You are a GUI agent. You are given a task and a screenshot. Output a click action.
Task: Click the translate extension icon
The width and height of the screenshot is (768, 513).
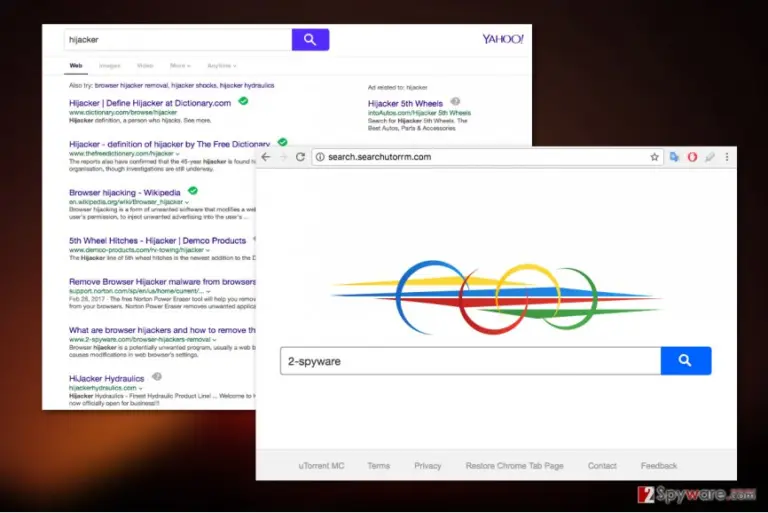[x=674, y=157]
